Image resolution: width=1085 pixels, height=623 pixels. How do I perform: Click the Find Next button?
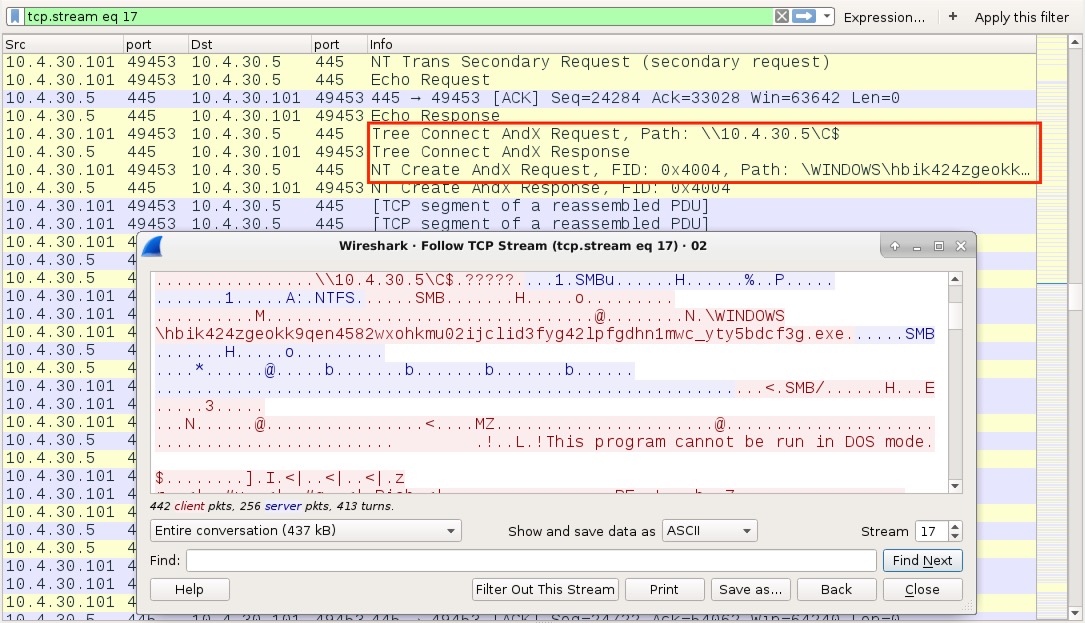[922, 560]
